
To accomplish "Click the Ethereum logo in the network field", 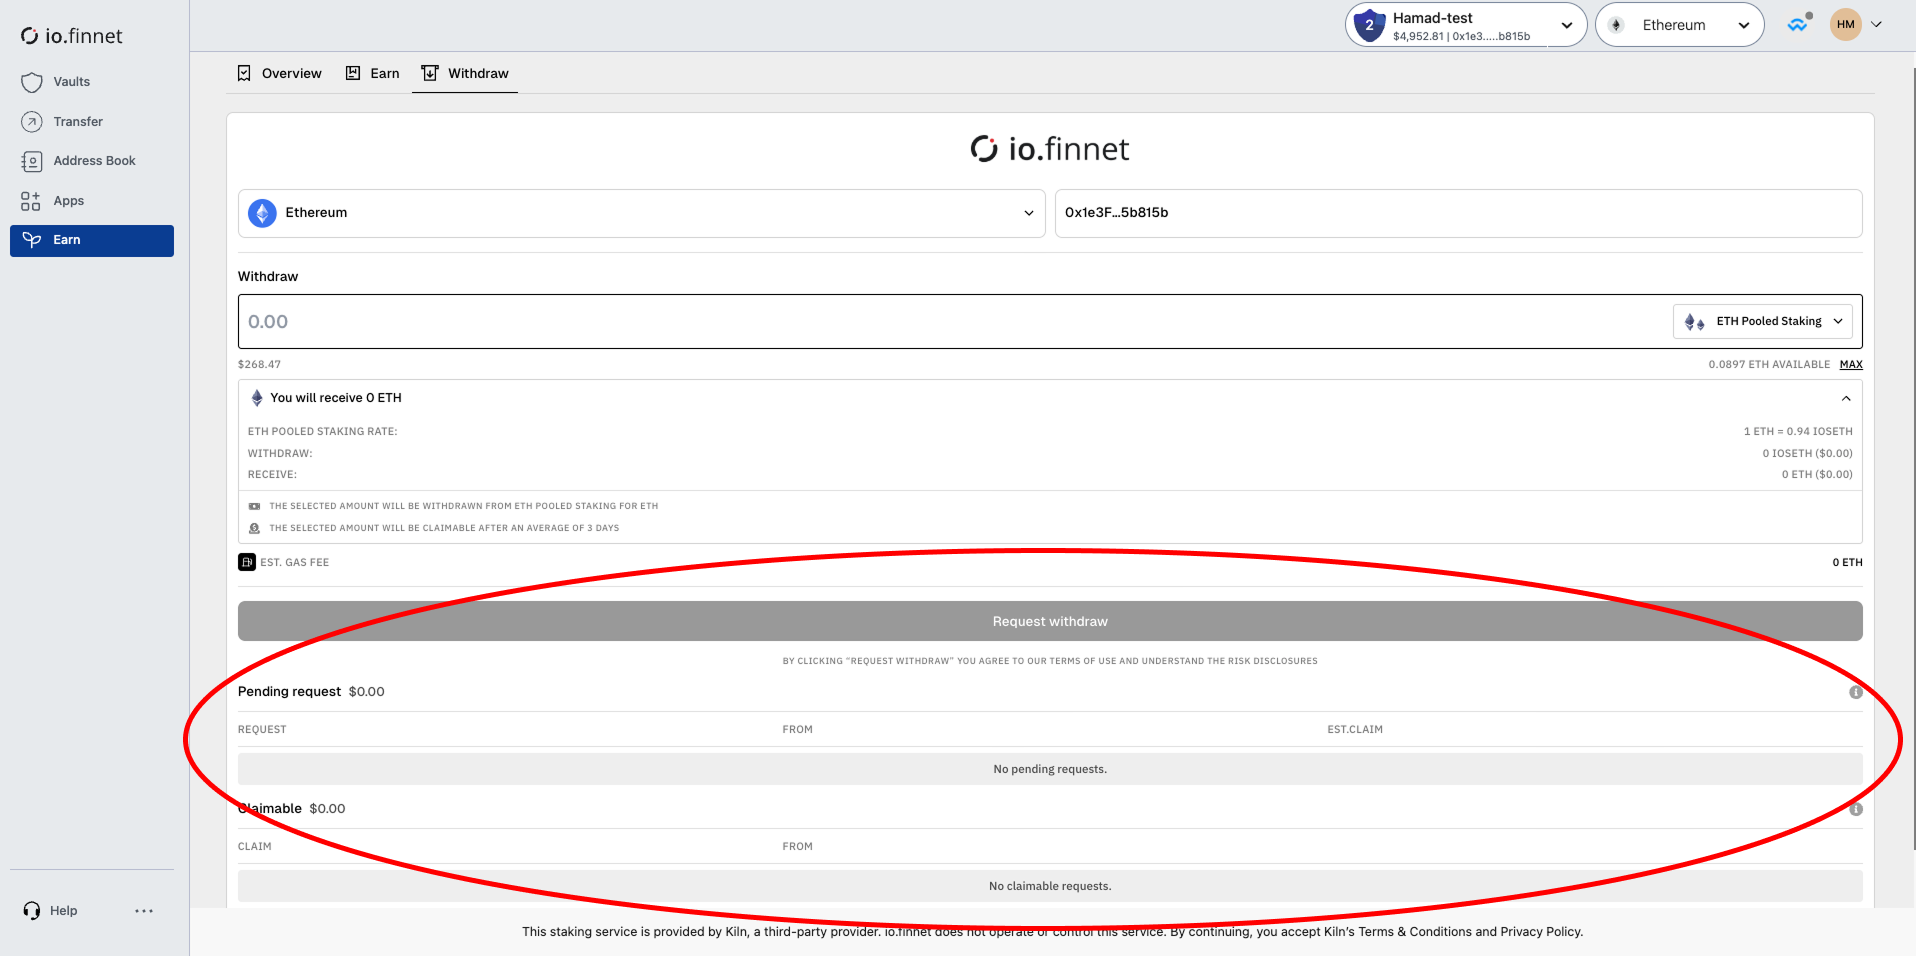I will tap(262, 213).
